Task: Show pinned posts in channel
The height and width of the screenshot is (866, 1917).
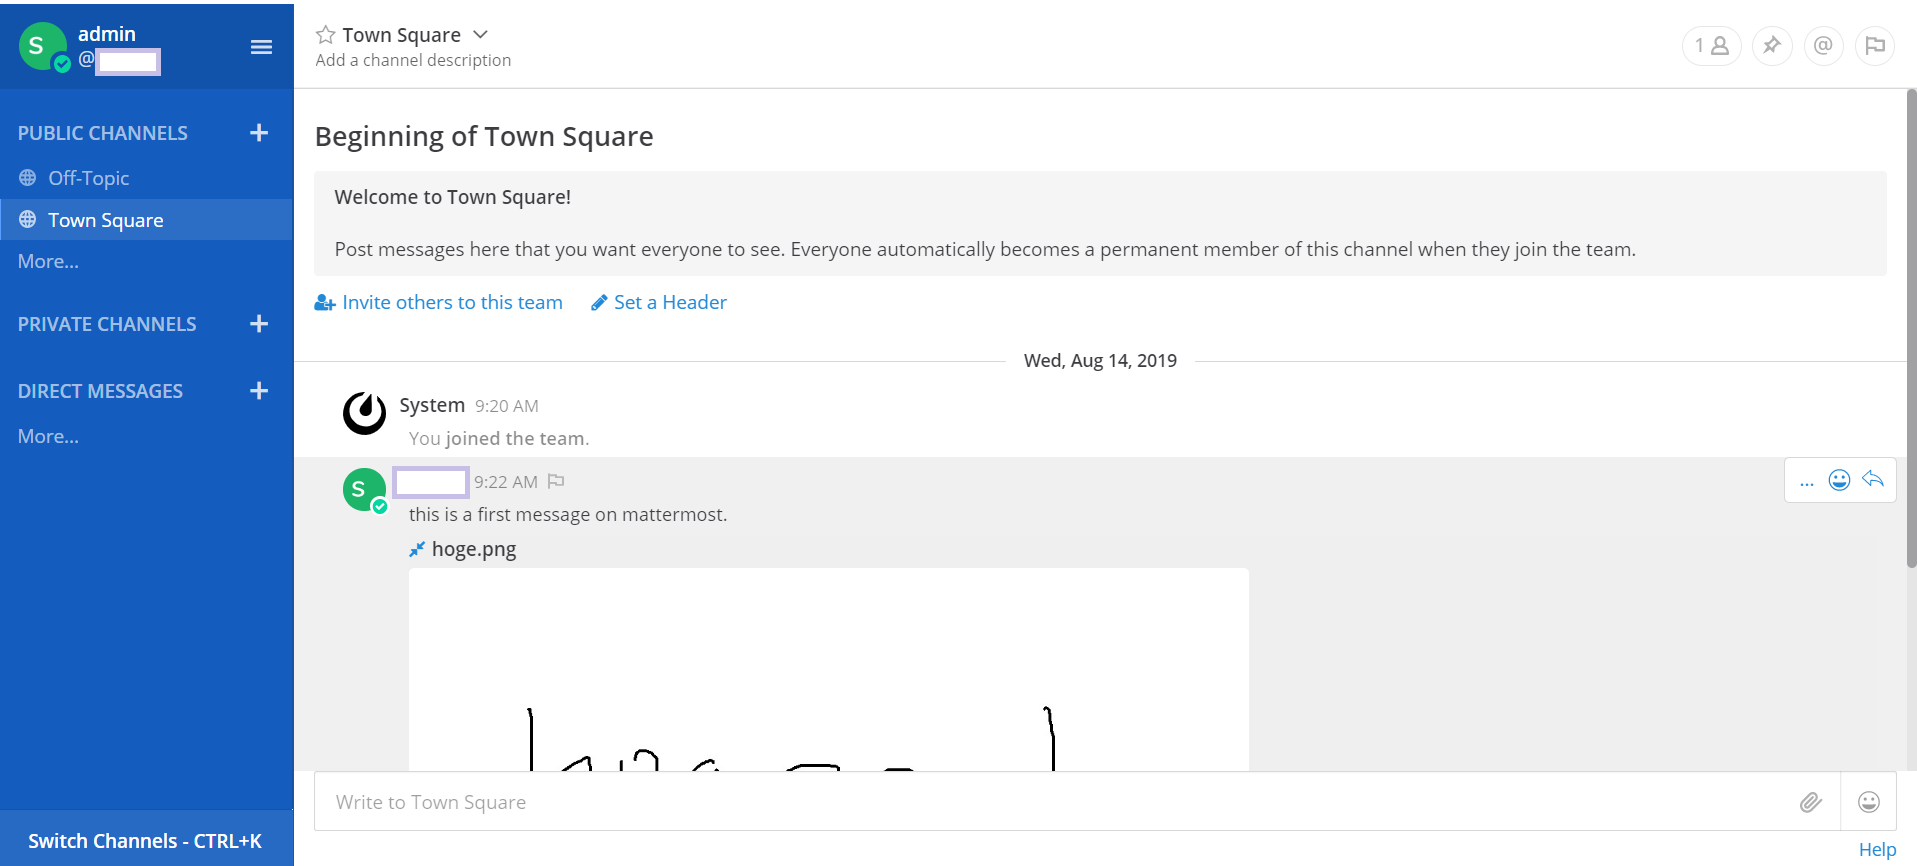Action: 1772,46
